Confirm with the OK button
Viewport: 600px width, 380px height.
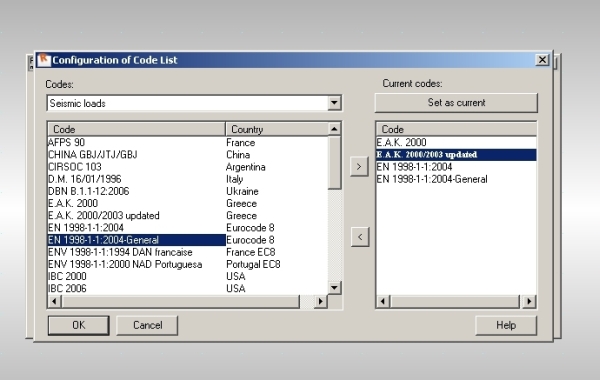pyautogui.click(x=78, y=325)
